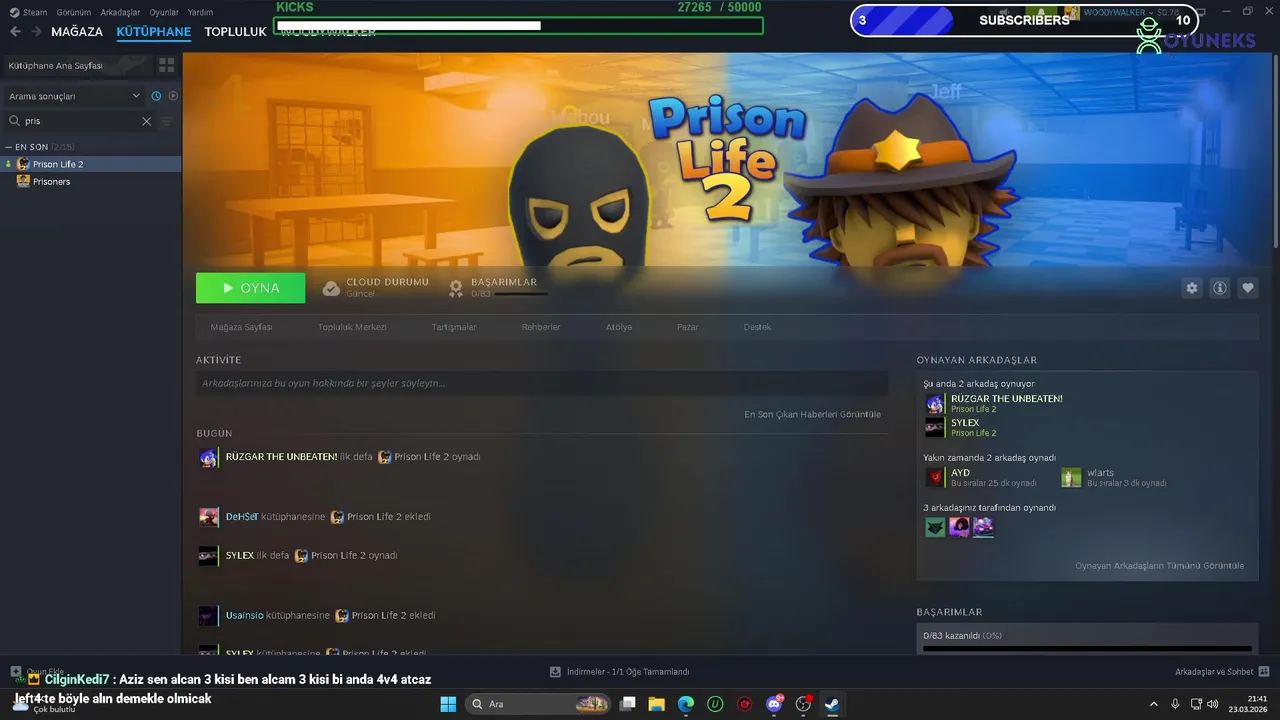
Task: Switch to the TOPLULUK tab
Action: 235,32
